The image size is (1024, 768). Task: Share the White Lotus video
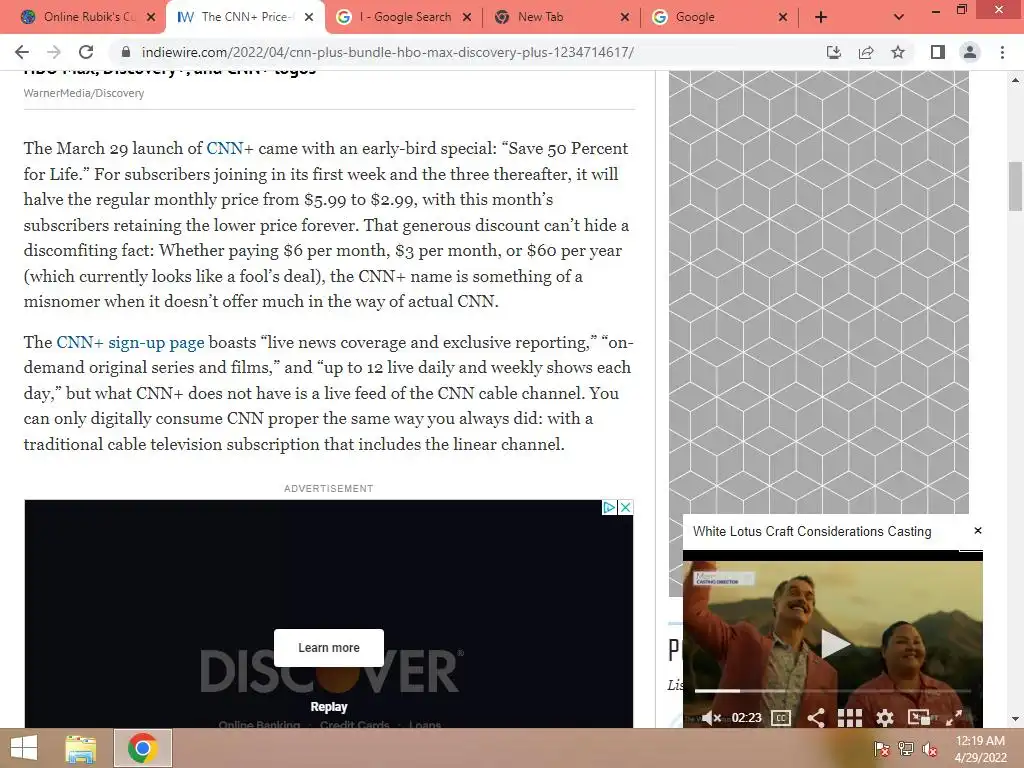coord(815,718)
